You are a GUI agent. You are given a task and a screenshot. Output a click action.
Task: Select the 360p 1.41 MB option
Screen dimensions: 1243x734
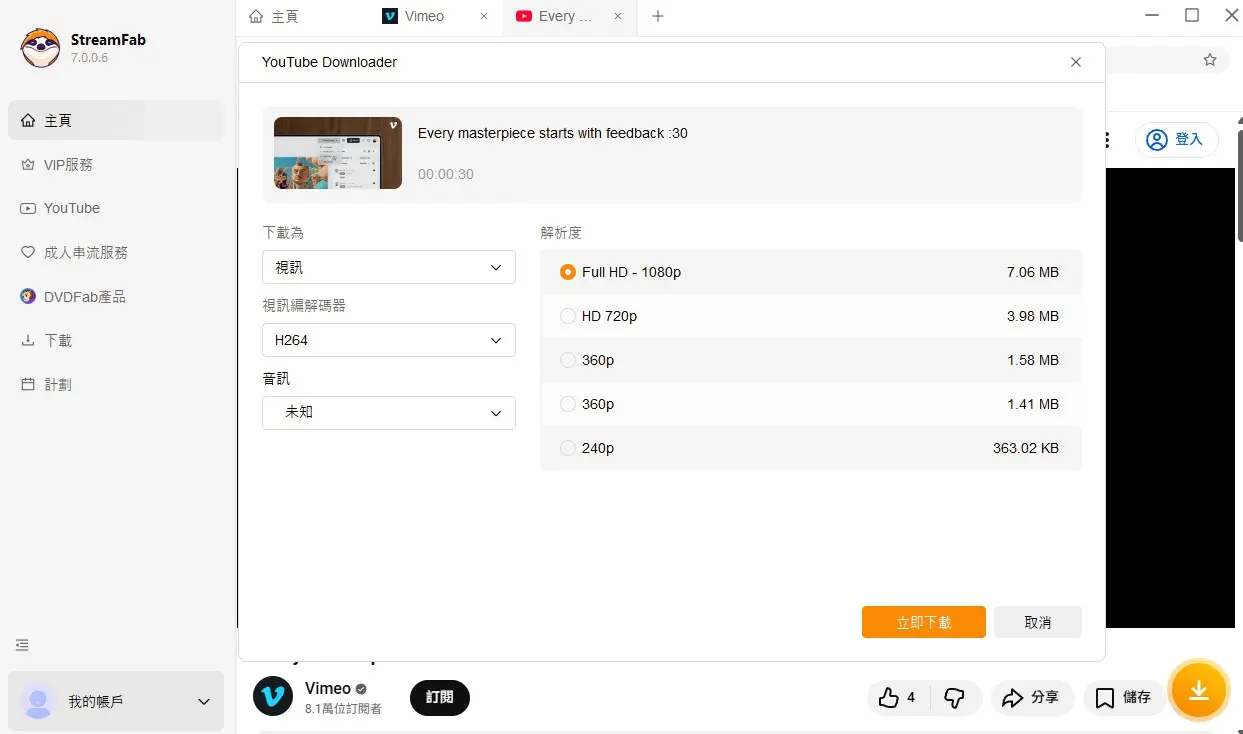tap(811, 404)
